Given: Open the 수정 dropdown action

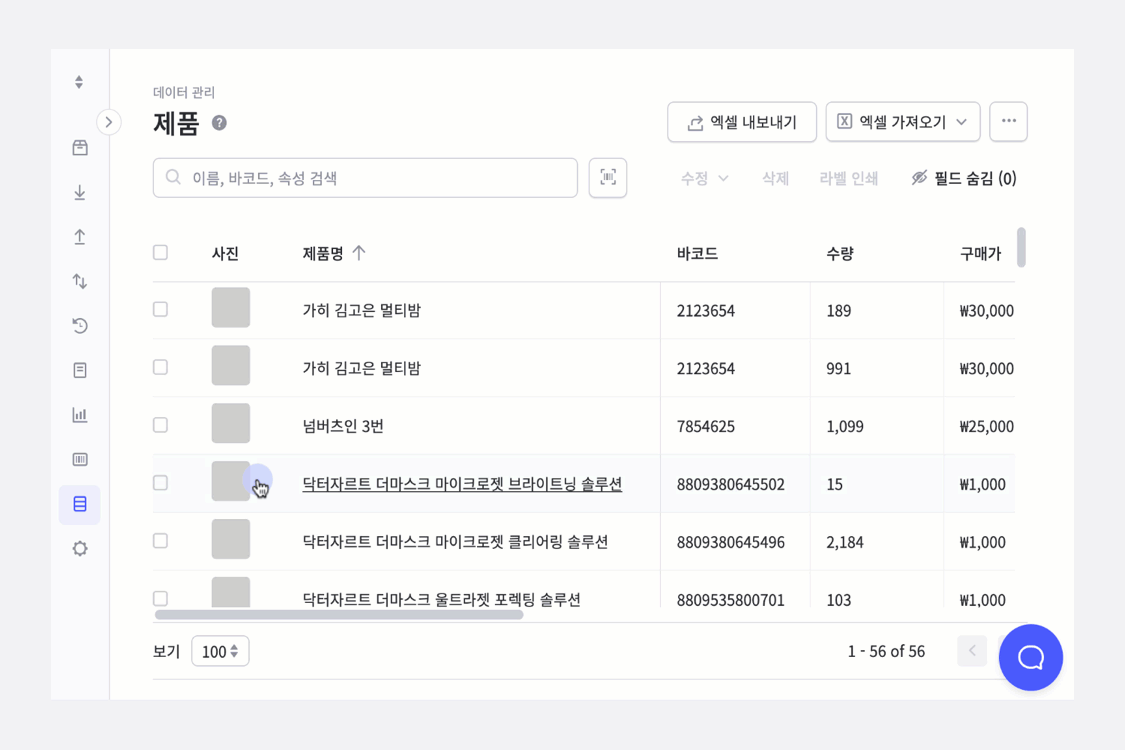Looking at the screenshot, I should 703,177.
